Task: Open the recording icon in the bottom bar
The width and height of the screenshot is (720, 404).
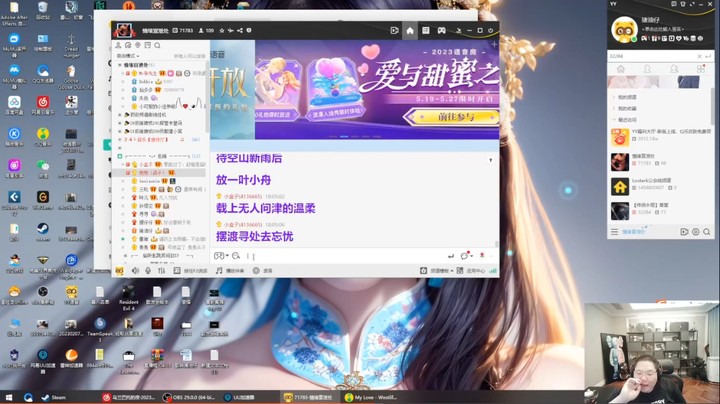Action: click(256, 270)
